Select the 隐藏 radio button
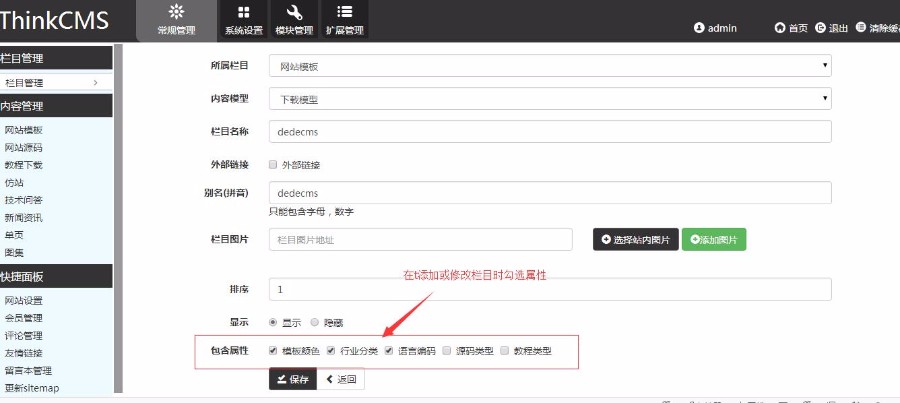The height and width of the screenshot is (403, 900). tap(315, 323)
